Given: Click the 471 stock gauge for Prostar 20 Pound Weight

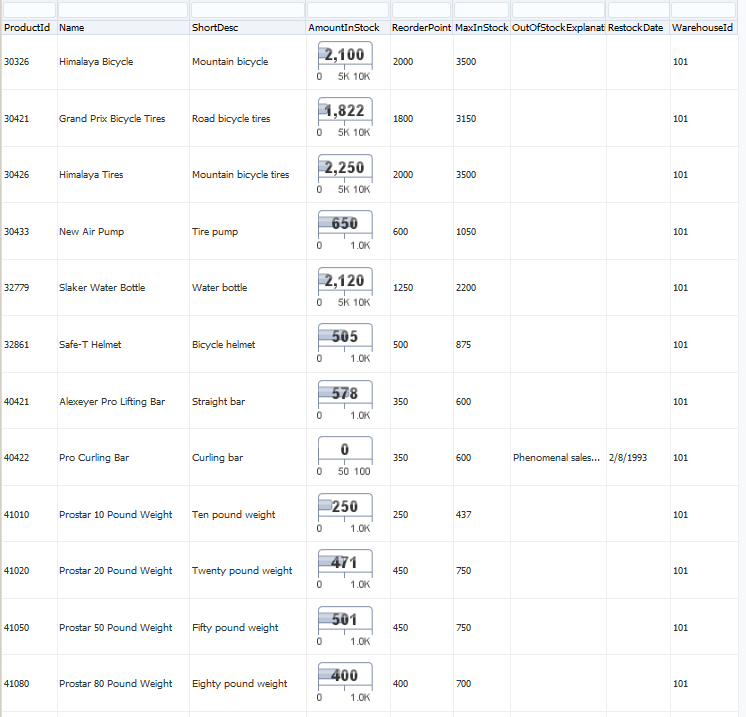Looking at the screenshot, I should (345, 570).
